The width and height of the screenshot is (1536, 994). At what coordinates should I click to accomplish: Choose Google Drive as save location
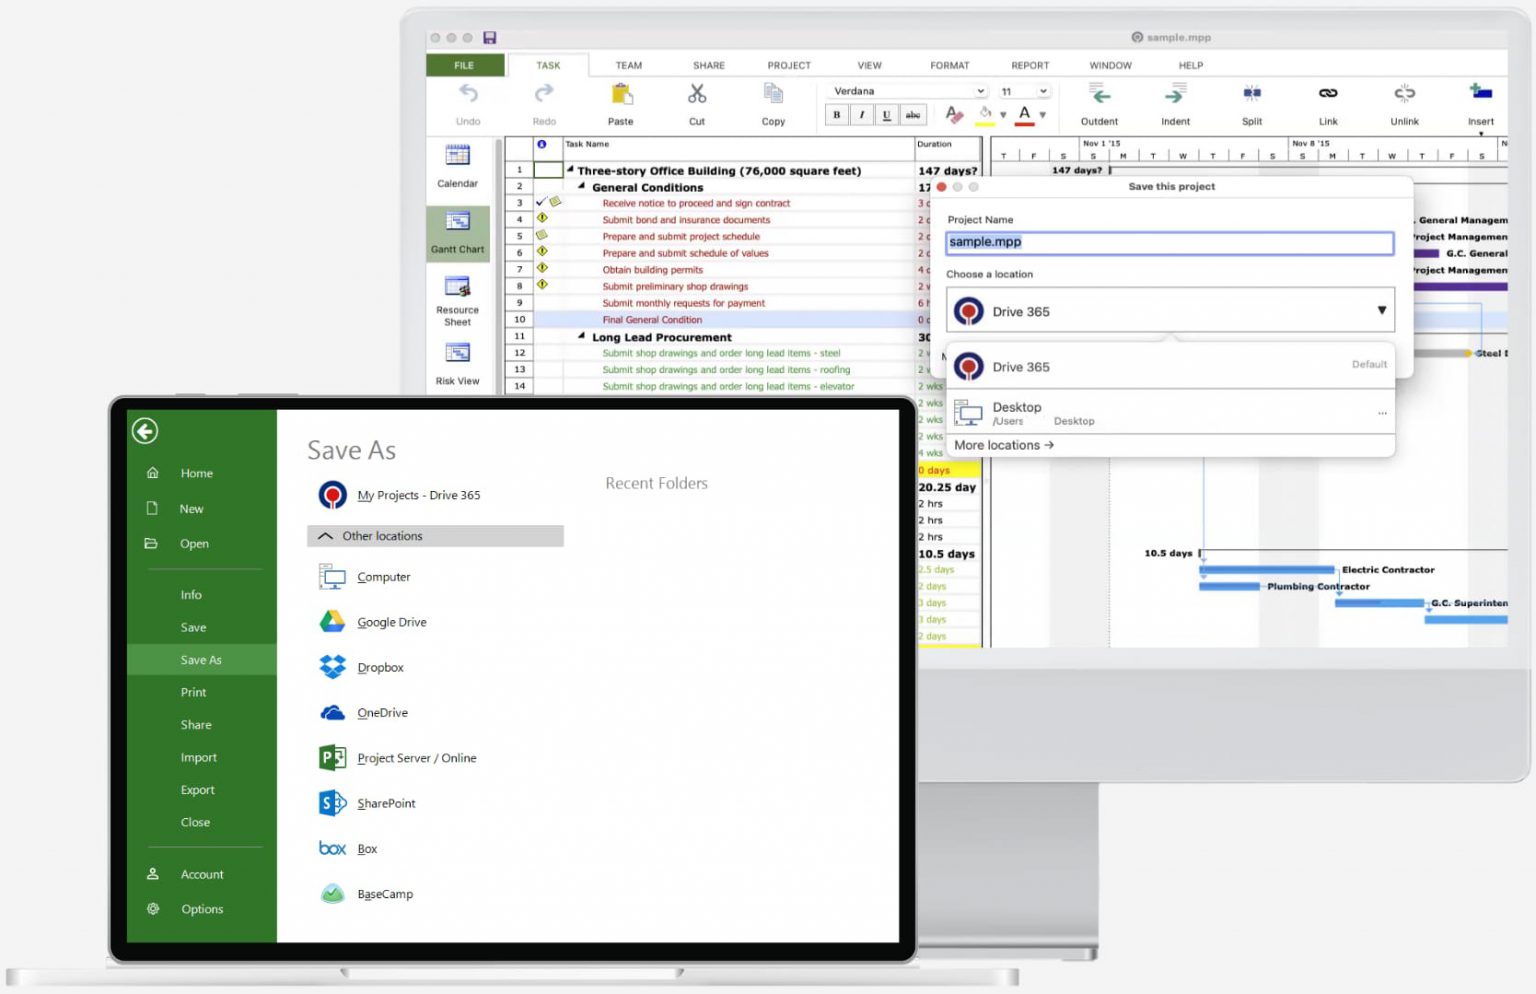pyautogui.click(x=391, y=622)
